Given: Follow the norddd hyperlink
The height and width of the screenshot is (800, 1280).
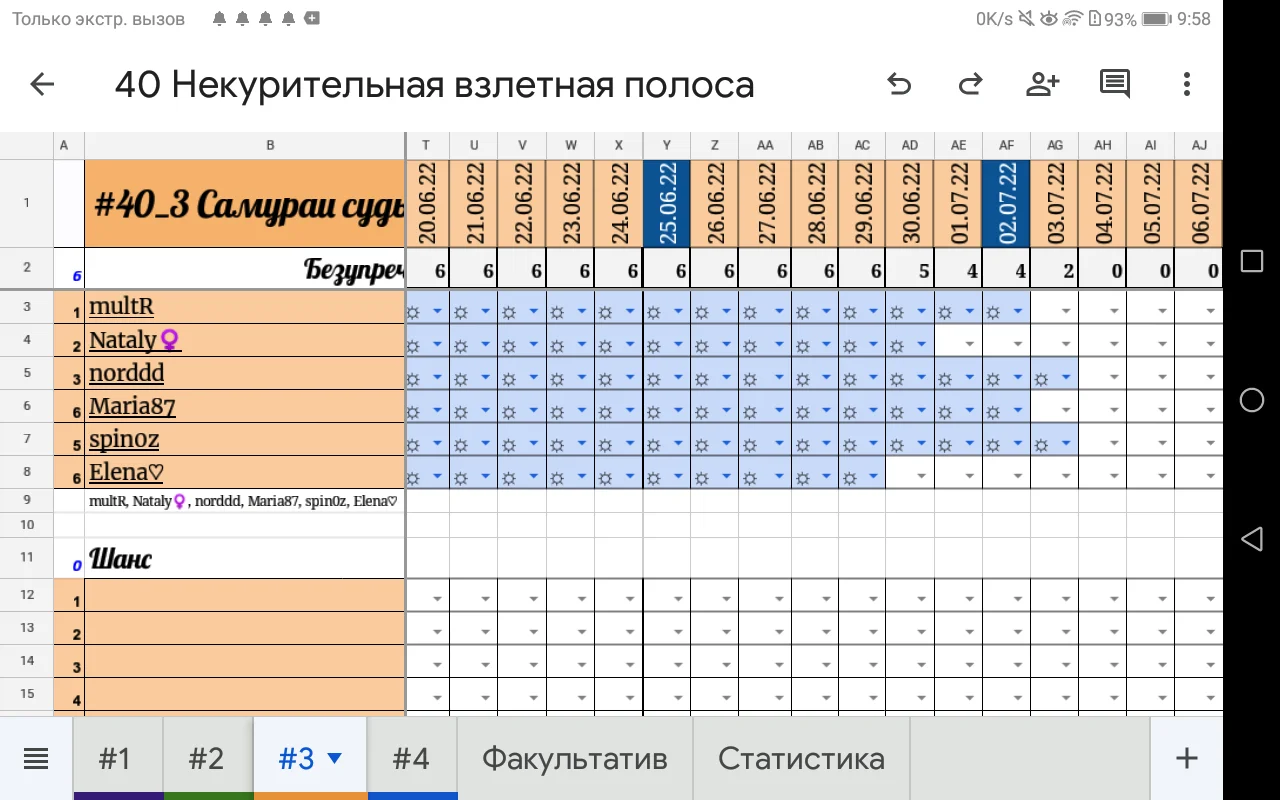Looking at the screenshot, I should click(x=126, y=372).
